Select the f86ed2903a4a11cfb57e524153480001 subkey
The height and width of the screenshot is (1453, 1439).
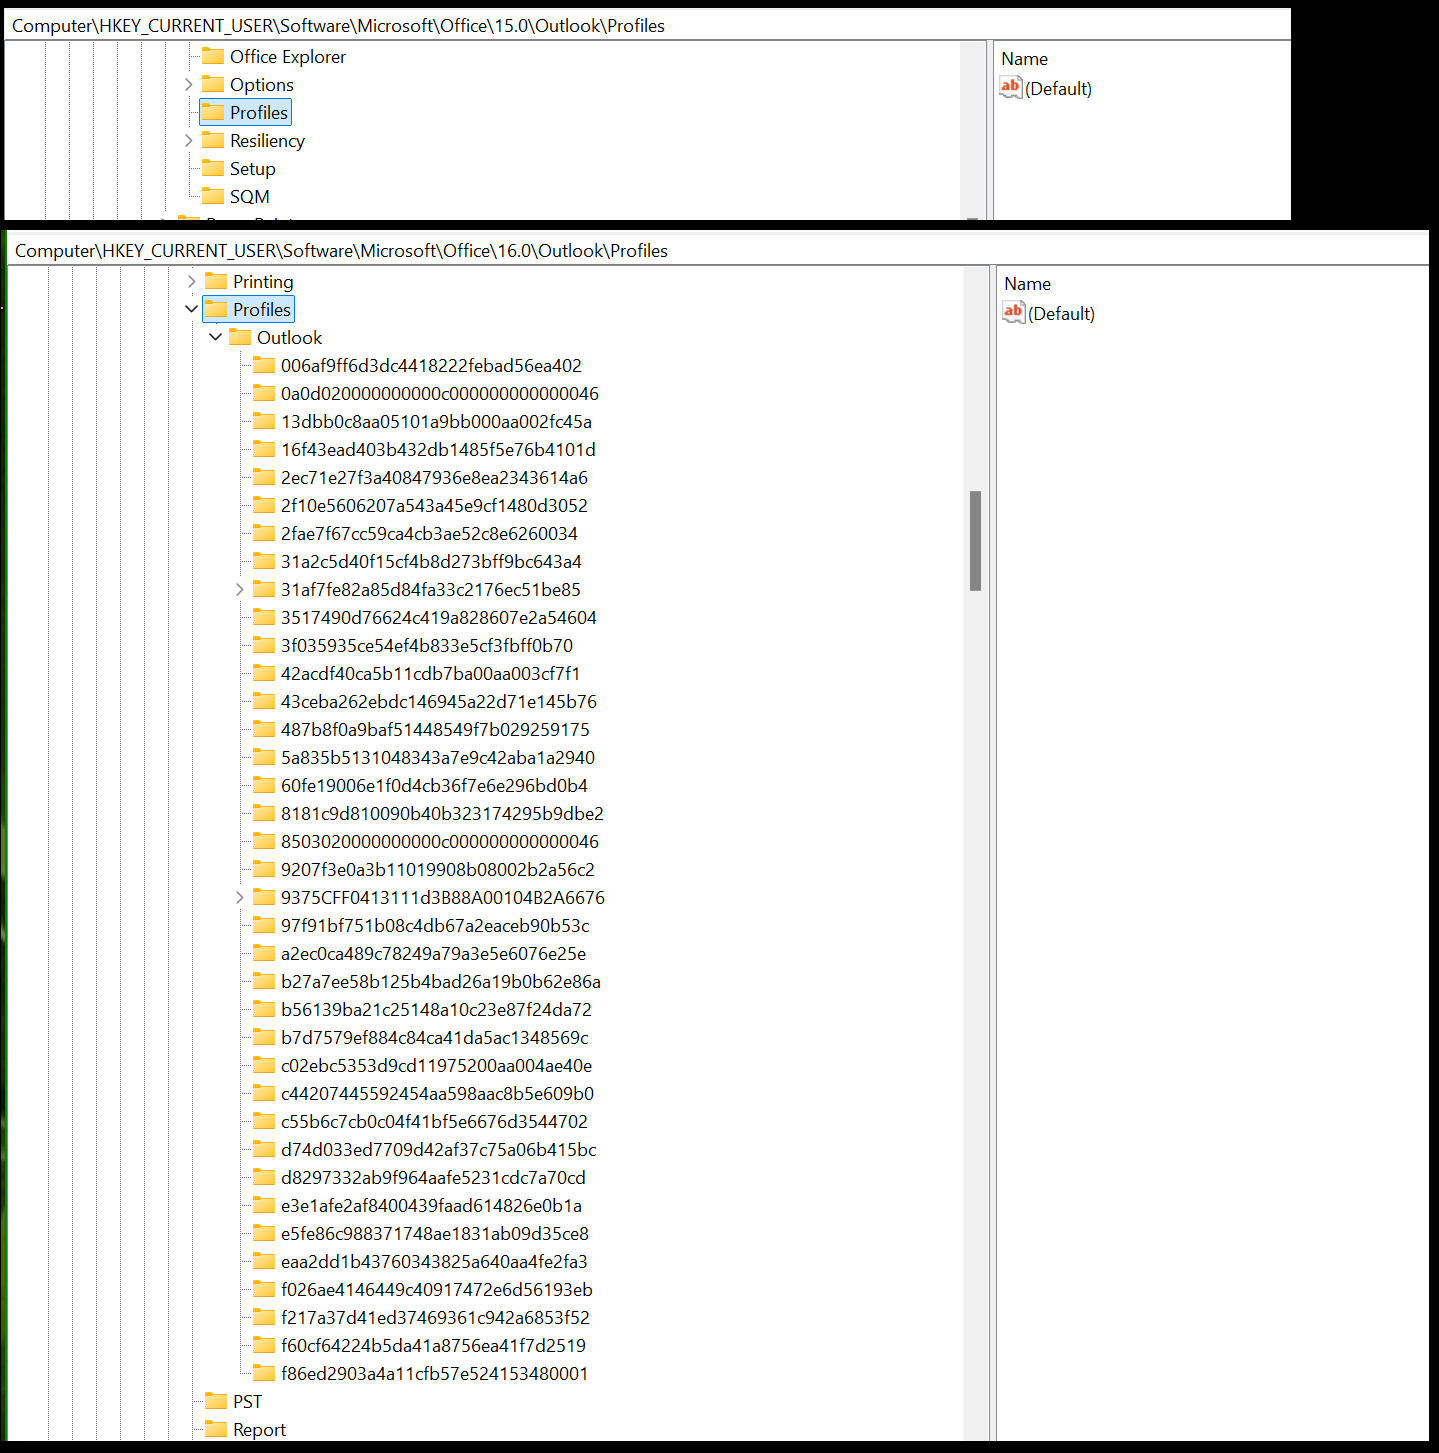click(433, 1373)
